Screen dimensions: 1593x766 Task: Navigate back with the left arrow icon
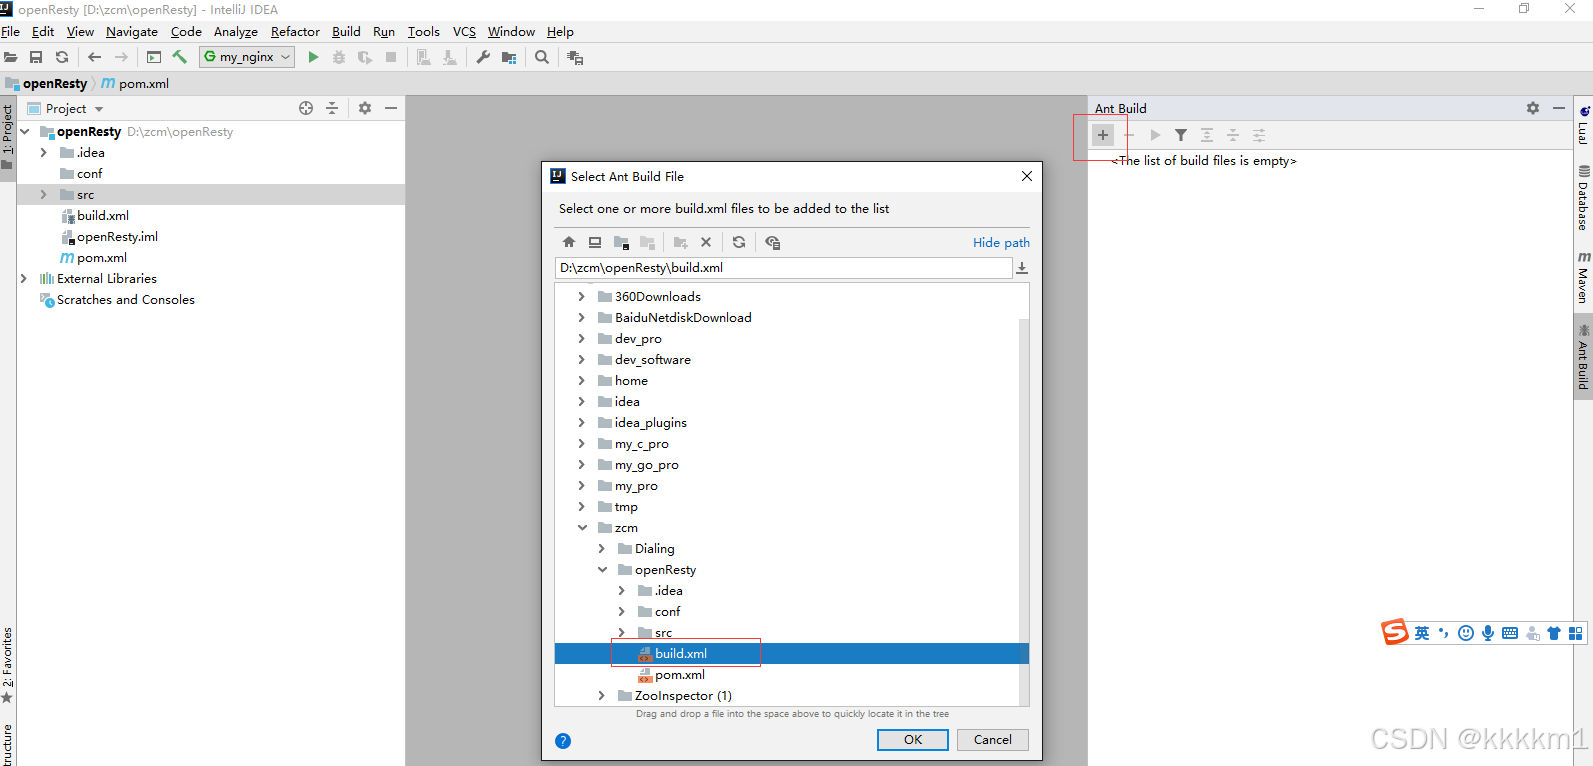(94, 57)
